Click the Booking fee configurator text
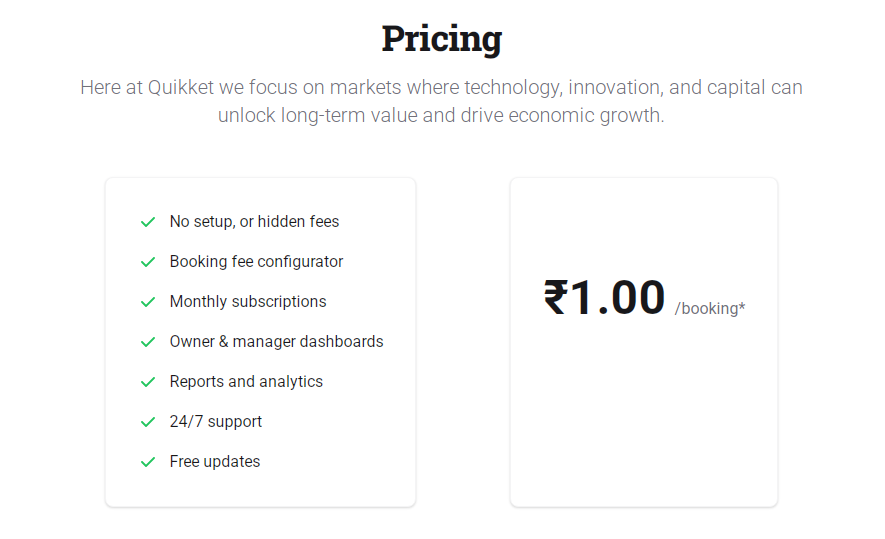Screen dimensions: 885x539 click(256, 262)
